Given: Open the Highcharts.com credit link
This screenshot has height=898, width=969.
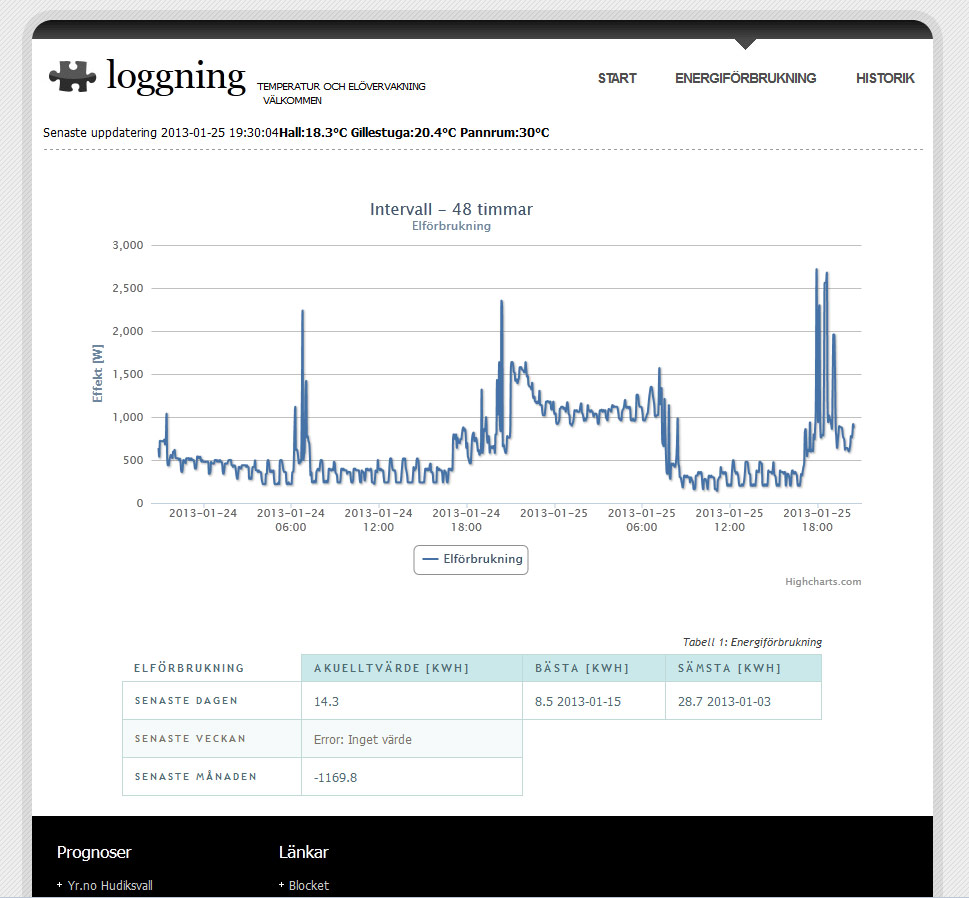Looking at the screenshot, I should pos(822,581).
